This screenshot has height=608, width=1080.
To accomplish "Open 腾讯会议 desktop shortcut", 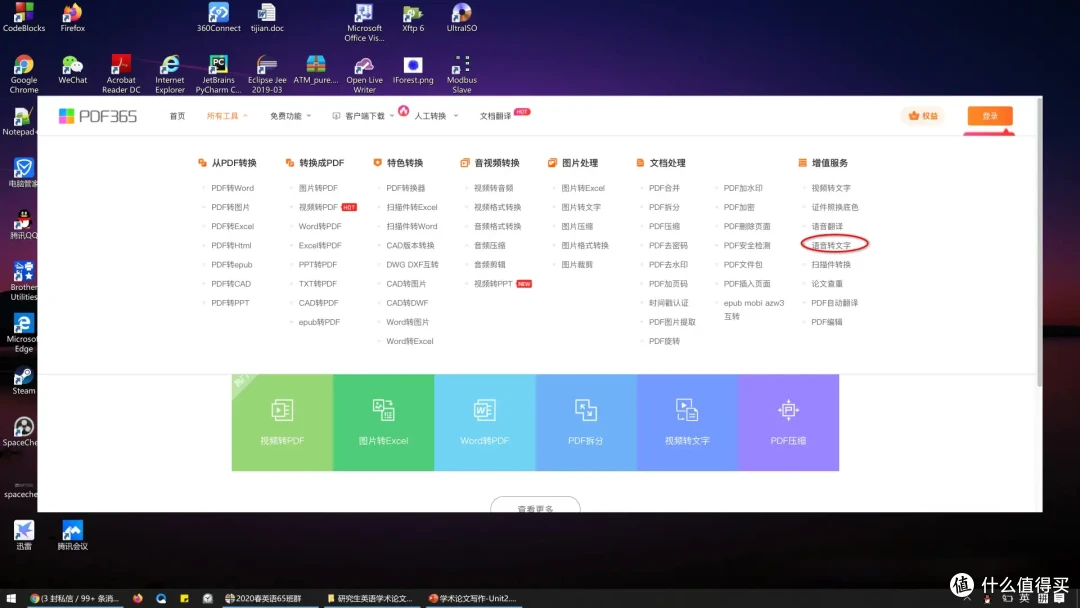I will click(72, 535).
